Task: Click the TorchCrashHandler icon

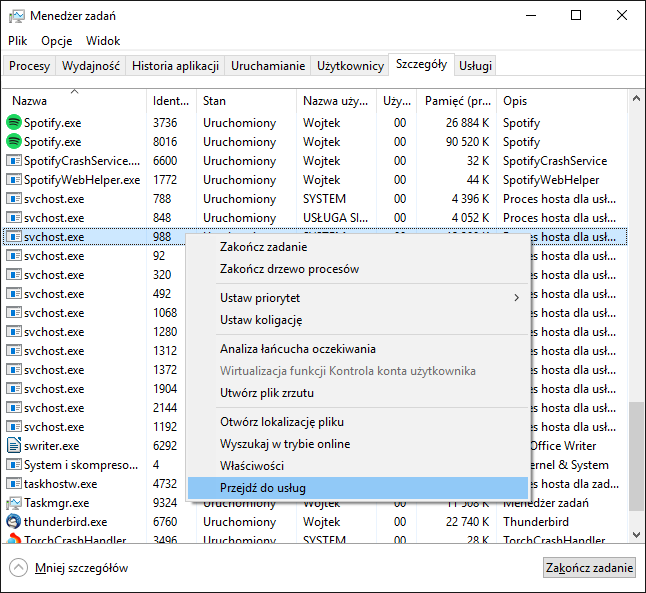Action: point(14,540)
